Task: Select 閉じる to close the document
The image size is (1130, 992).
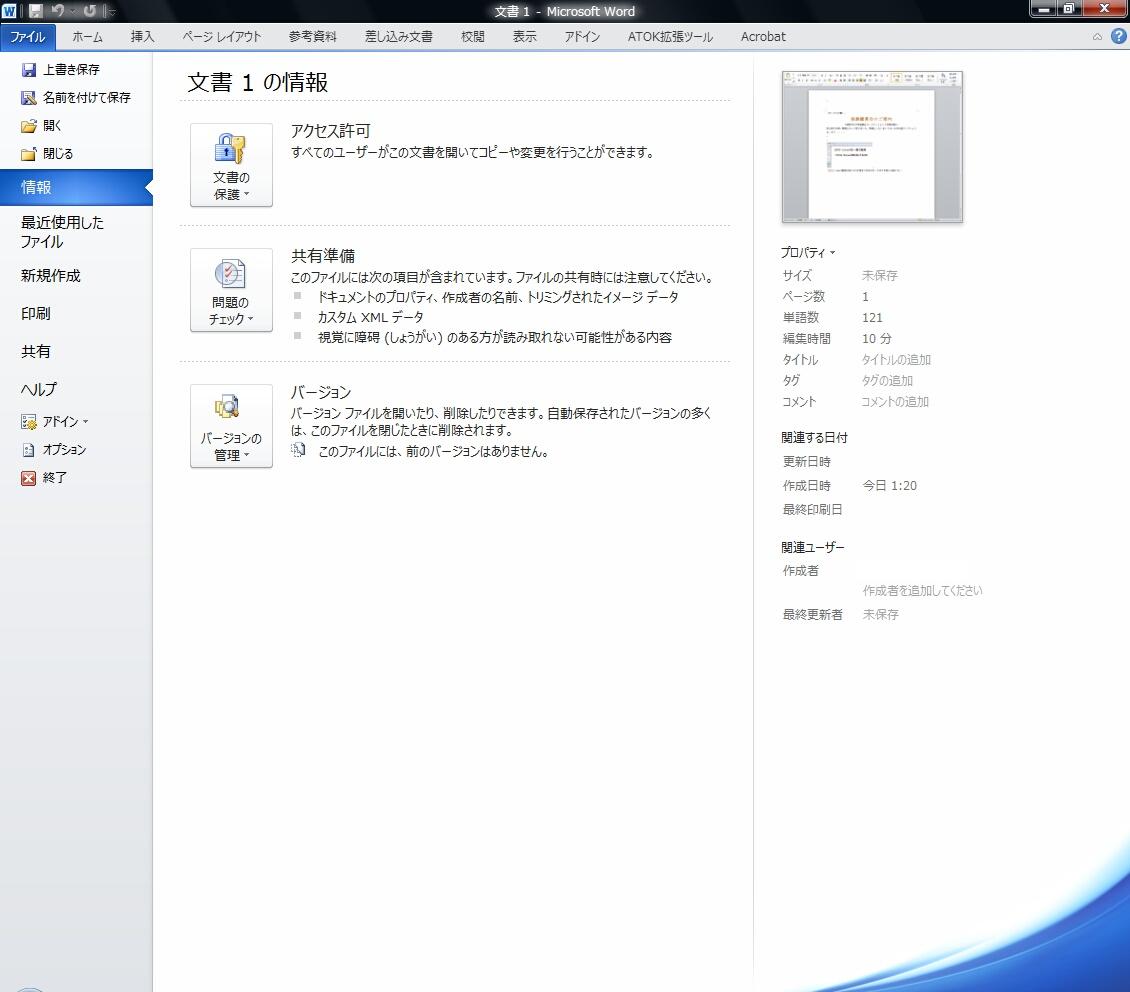Action: 47,153
